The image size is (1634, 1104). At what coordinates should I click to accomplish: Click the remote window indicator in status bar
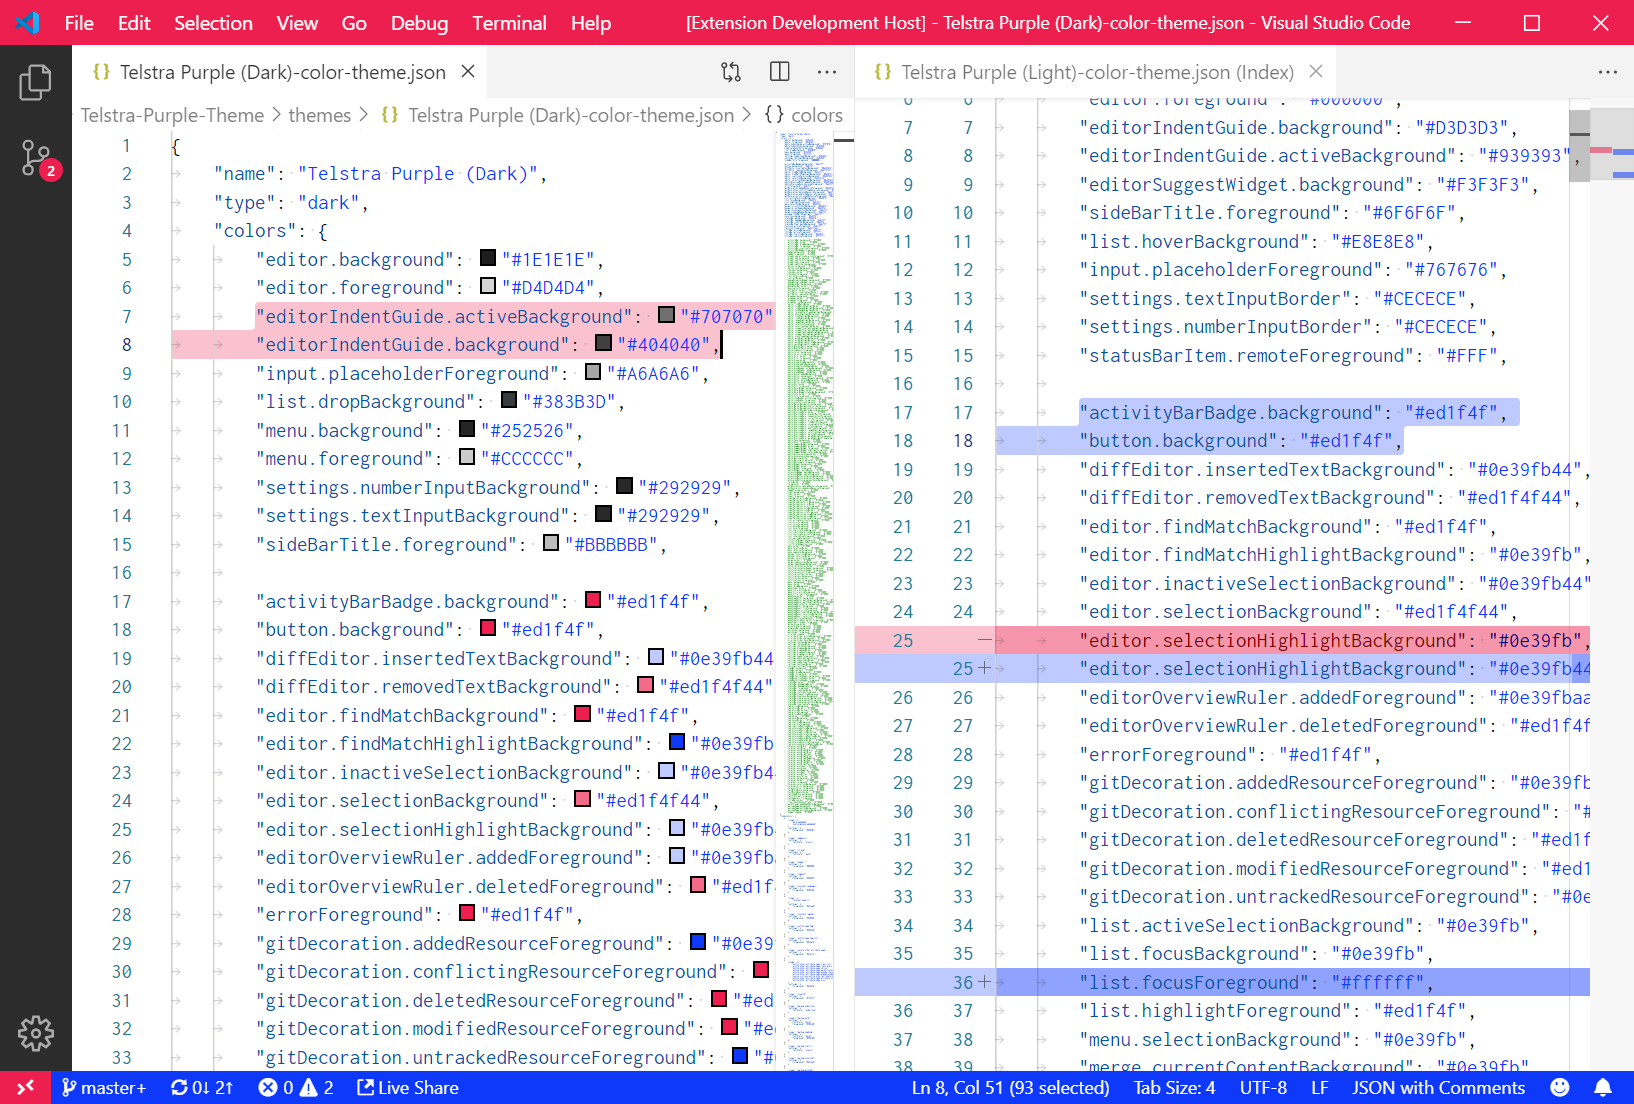click(x=25, y=1088)
